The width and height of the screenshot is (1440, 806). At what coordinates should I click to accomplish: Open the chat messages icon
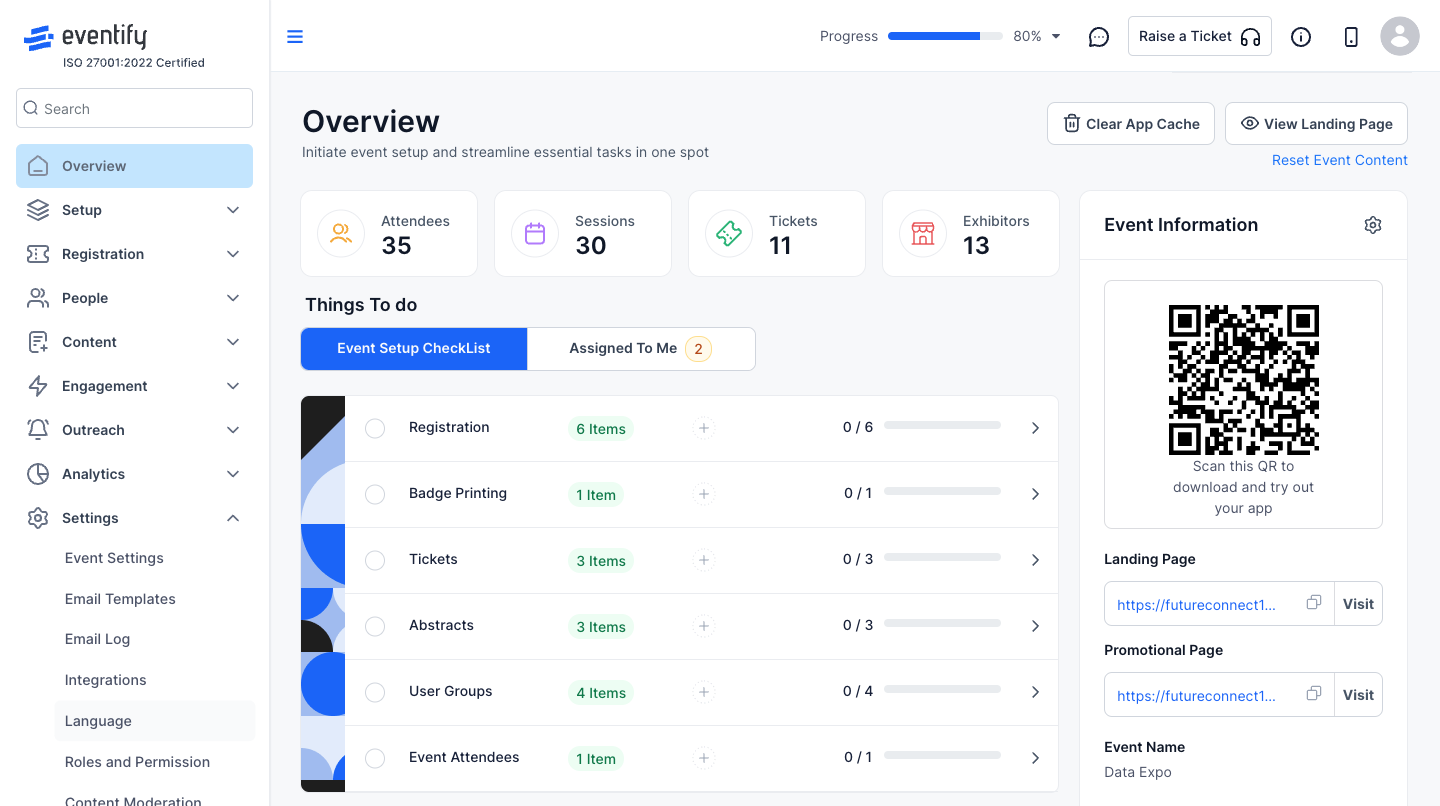(1099, 37)
